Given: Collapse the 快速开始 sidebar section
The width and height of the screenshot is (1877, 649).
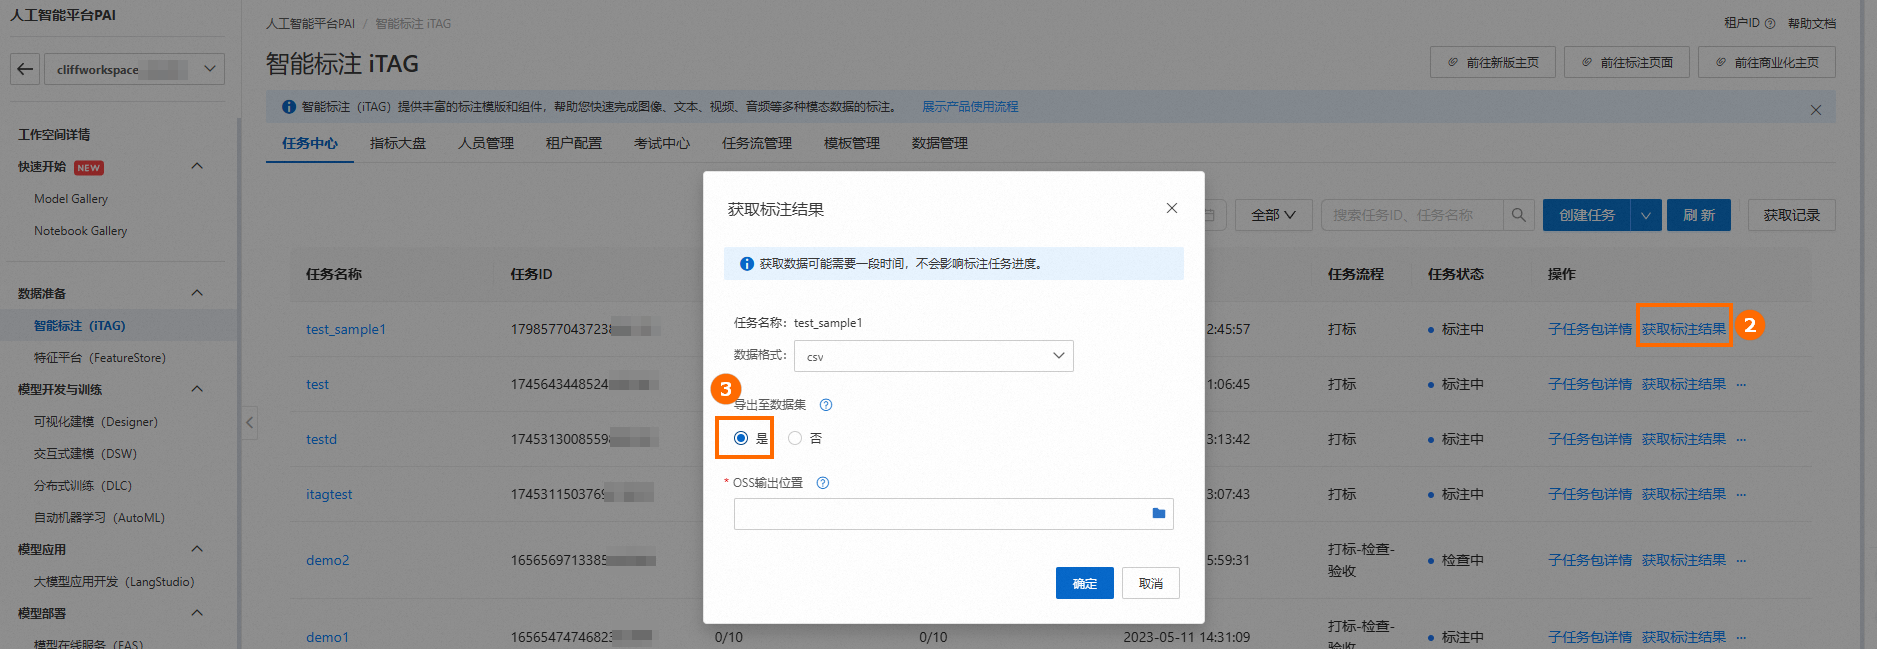Looking at the screenshot, I should [197, 166].
